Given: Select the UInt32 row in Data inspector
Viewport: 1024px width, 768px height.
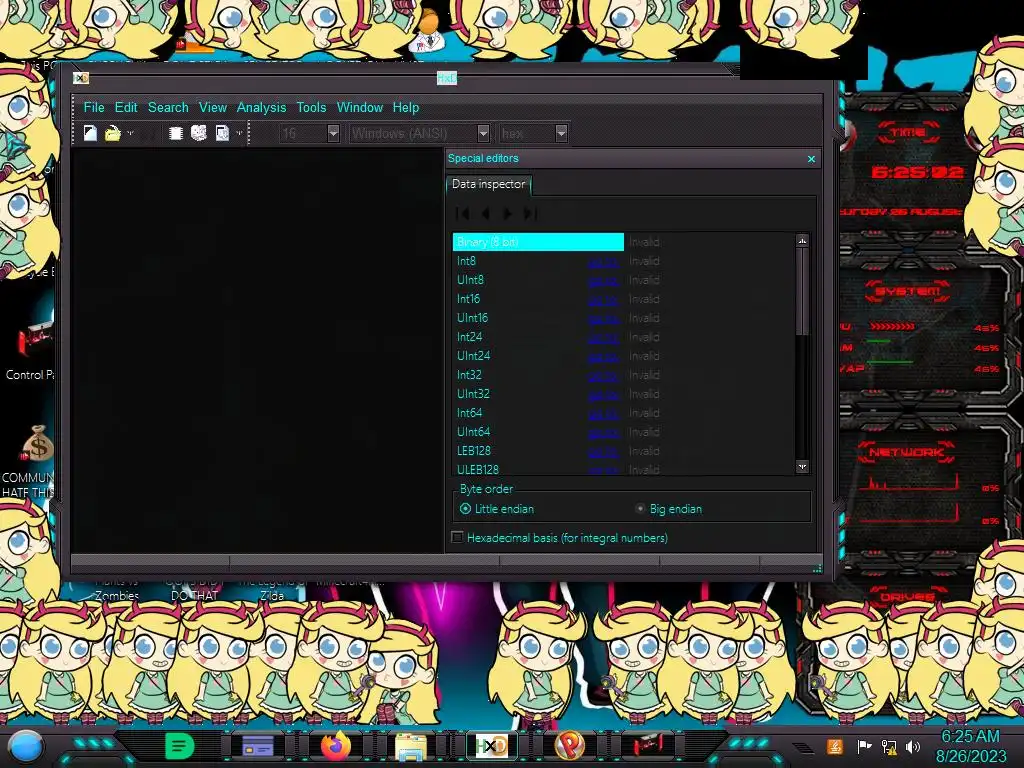Looking at the screenshot, I should point(624,394).
